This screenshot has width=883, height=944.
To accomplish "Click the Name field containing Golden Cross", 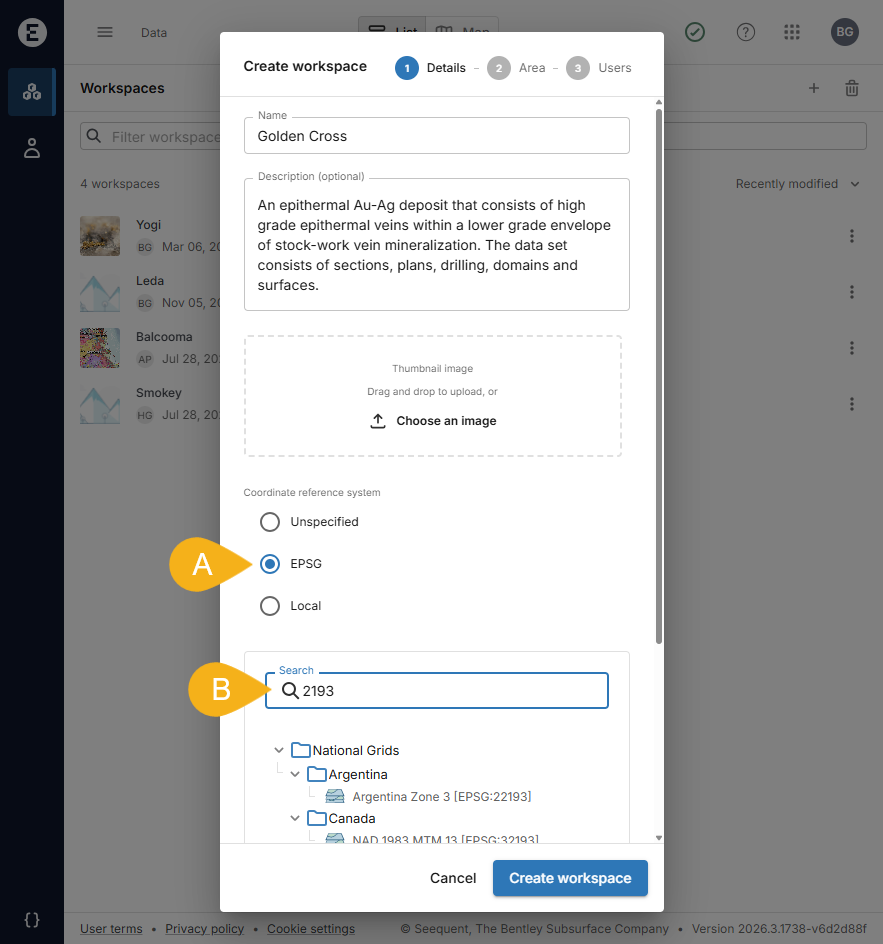I will 436,136.
